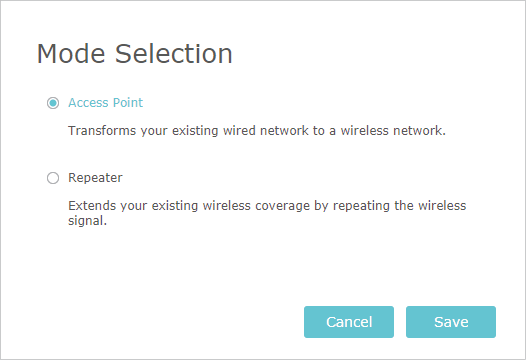Switch operation mode to Repeater

(x=53, y=178)
